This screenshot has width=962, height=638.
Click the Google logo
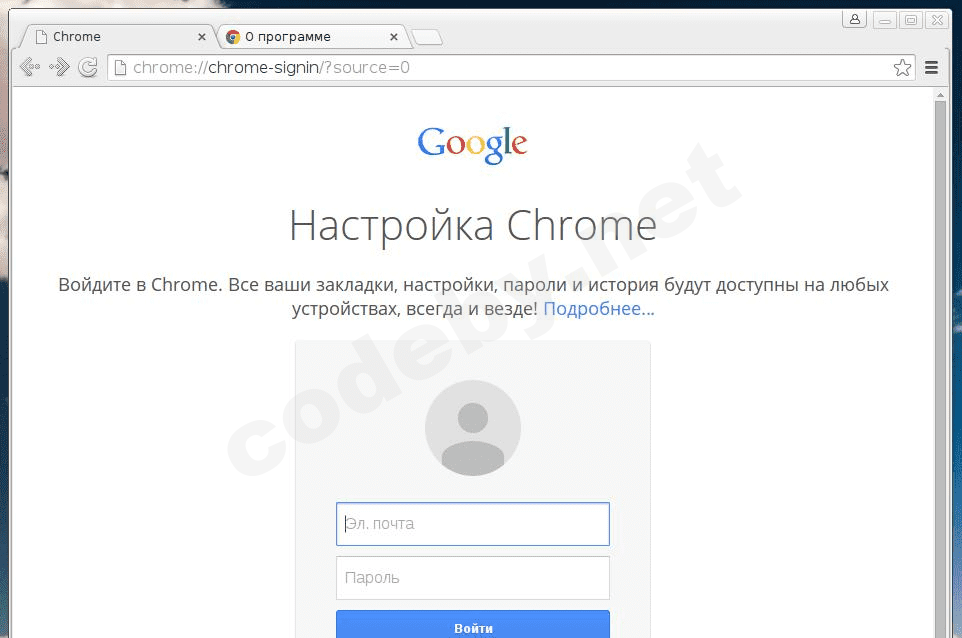pos(472,145)
